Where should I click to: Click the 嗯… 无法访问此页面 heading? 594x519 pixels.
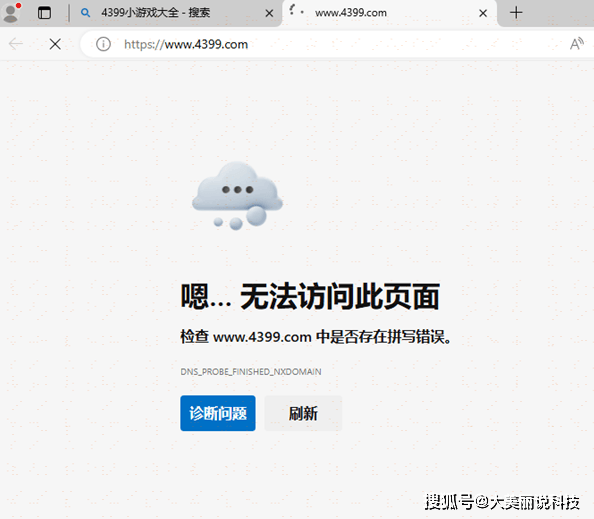(310, 296)
